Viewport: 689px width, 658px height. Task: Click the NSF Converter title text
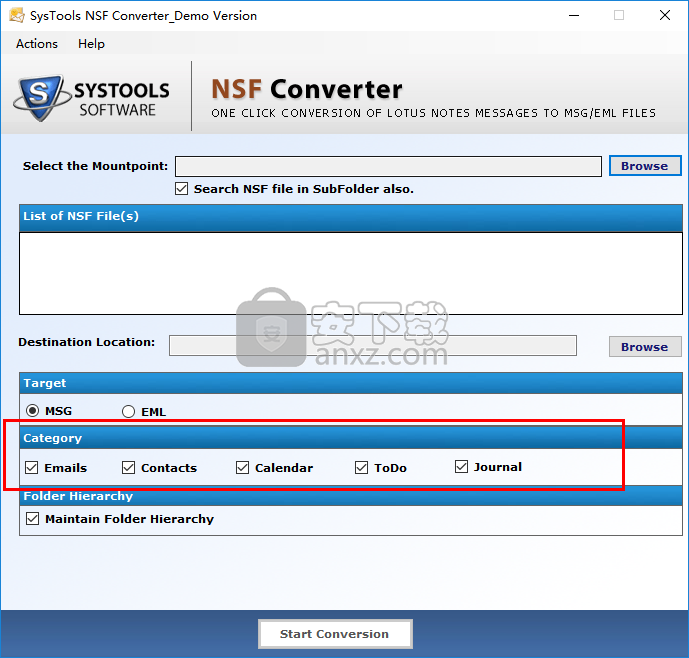307,89
